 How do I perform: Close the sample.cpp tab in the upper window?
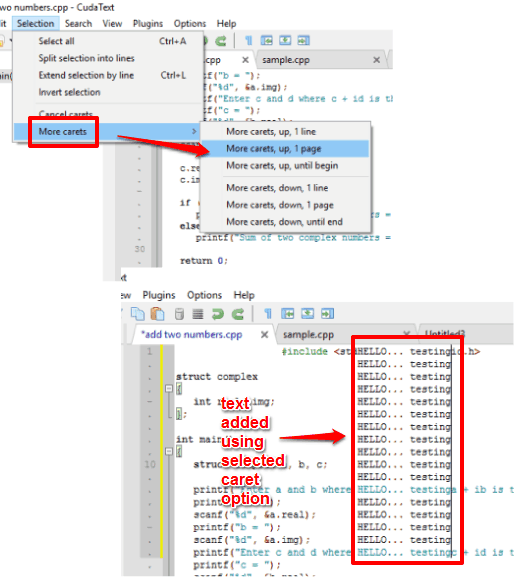click(376, 60)
